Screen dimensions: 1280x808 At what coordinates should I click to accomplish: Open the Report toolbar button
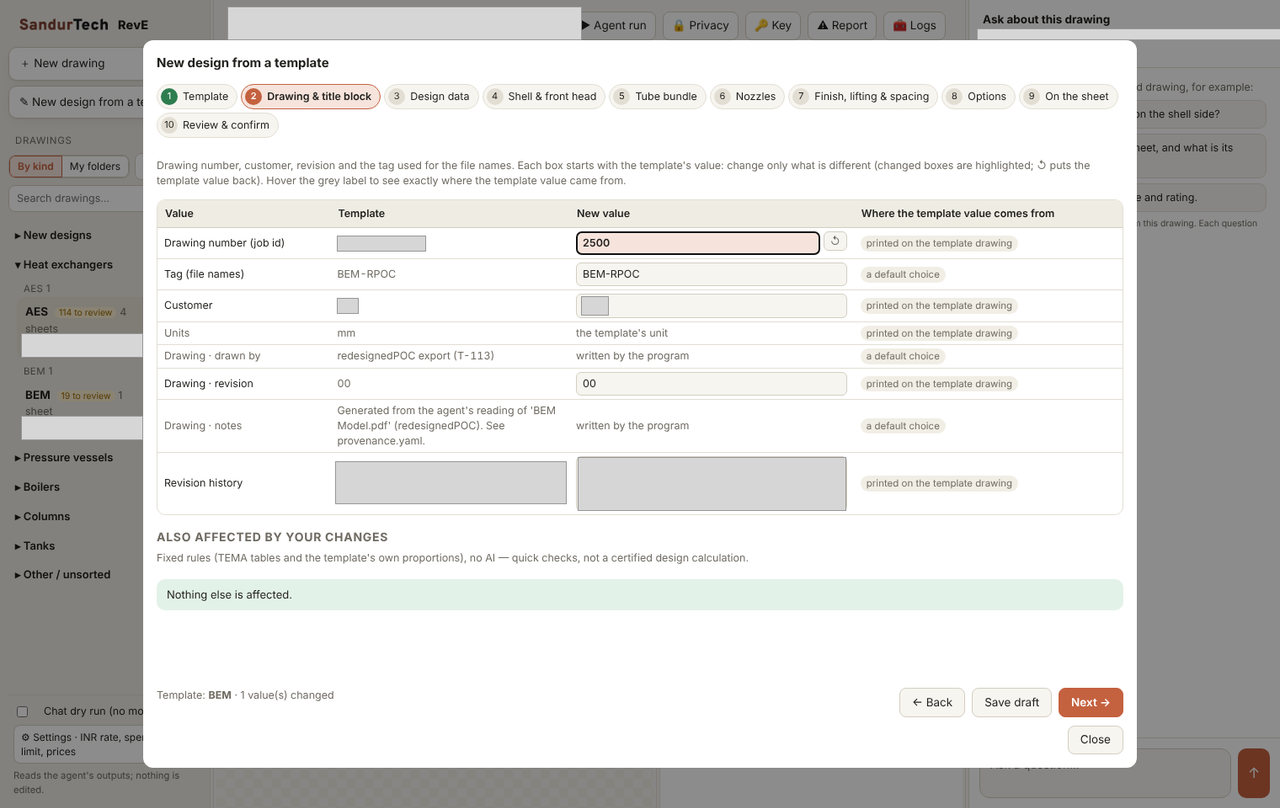[x=842, y=25]
